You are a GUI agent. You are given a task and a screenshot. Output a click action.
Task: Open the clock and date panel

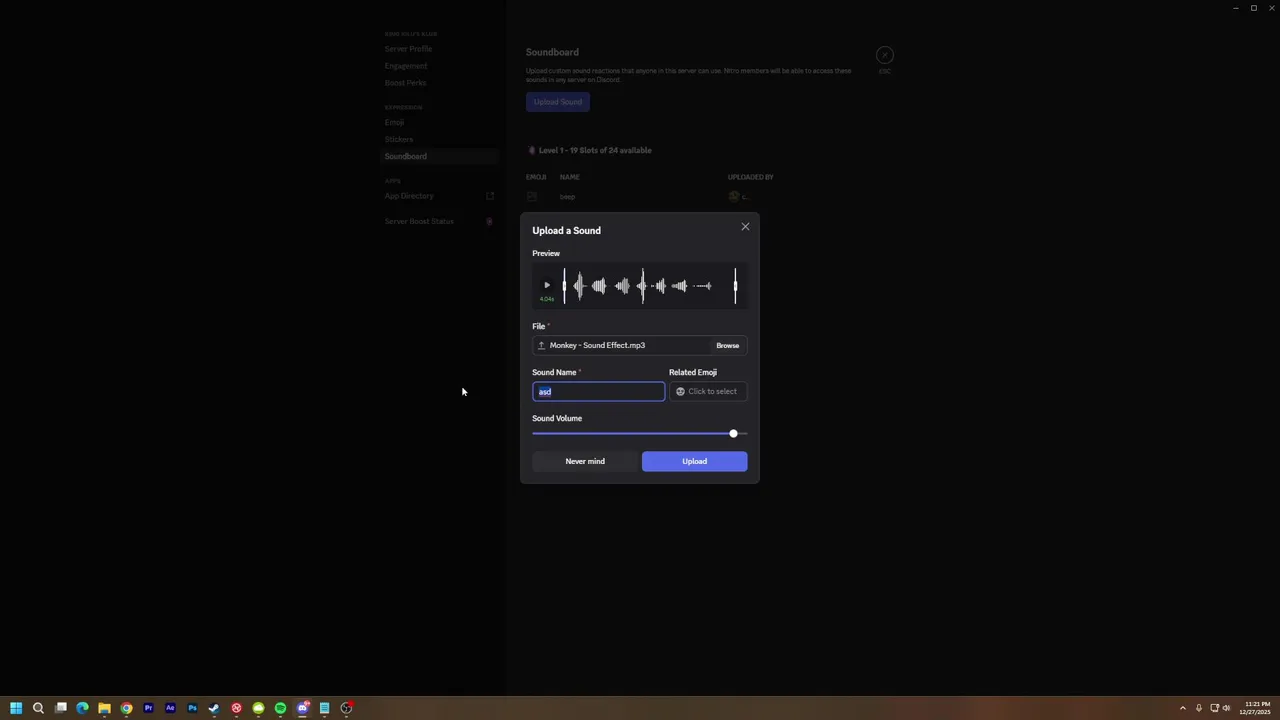point(1255,708)
